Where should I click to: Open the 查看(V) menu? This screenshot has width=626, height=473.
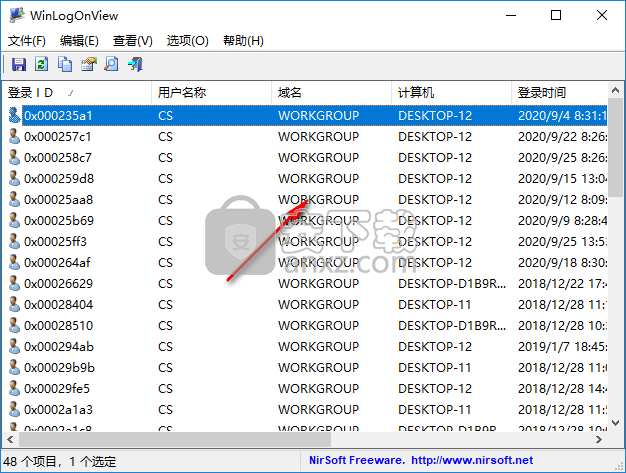tap(133, 41)
